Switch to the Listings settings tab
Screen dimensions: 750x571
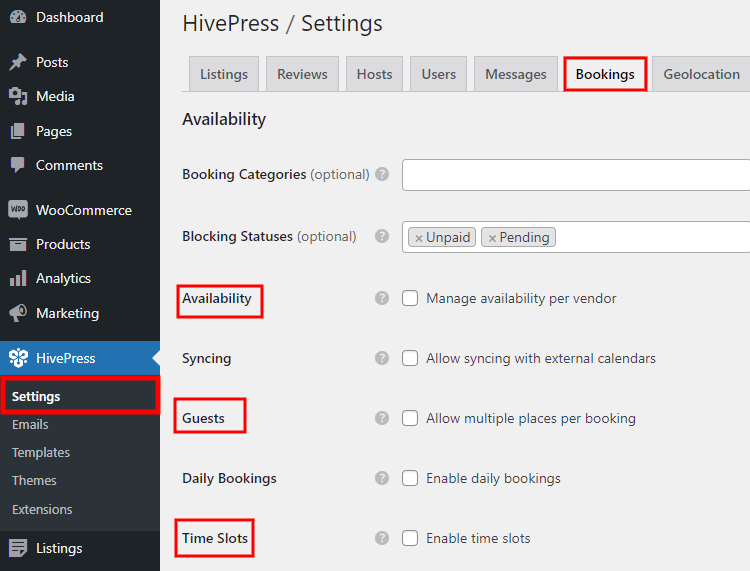(x=224, y=74)
